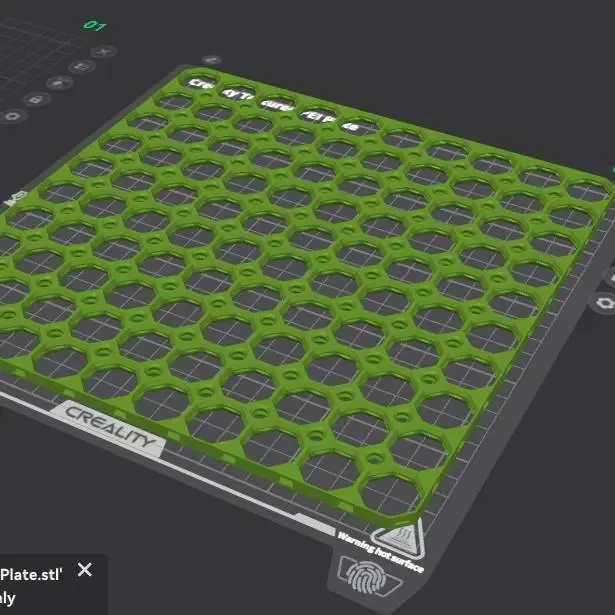The height and width of the screenshot is (615, 615).
Task: Remove the background plate 01 using its X icon
Action: point(104,51)
